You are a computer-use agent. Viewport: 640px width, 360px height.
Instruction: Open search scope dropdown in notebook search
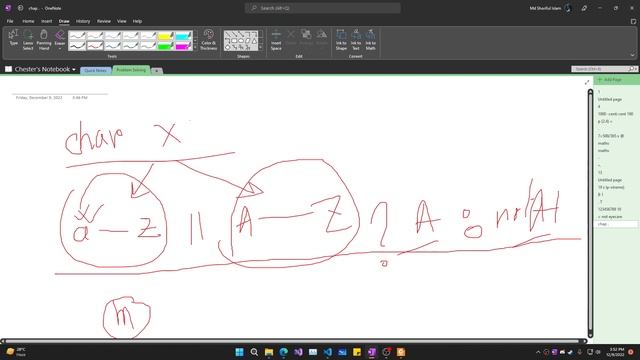635,69
